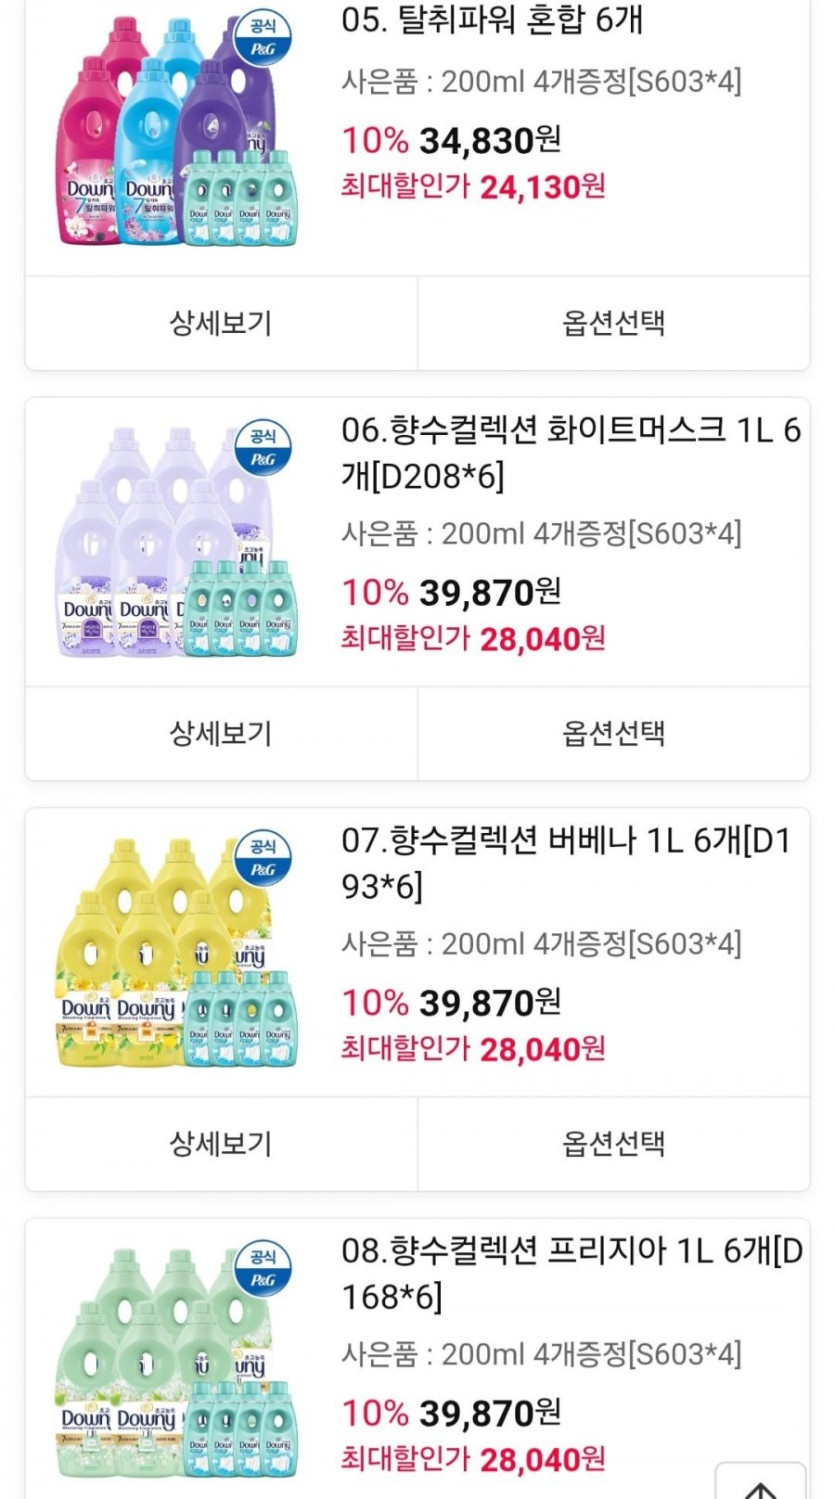Click P&G official badge on item 05
Image resolution: width=835 pixels, height=1499 pixels.
click(x=262, y=38)
